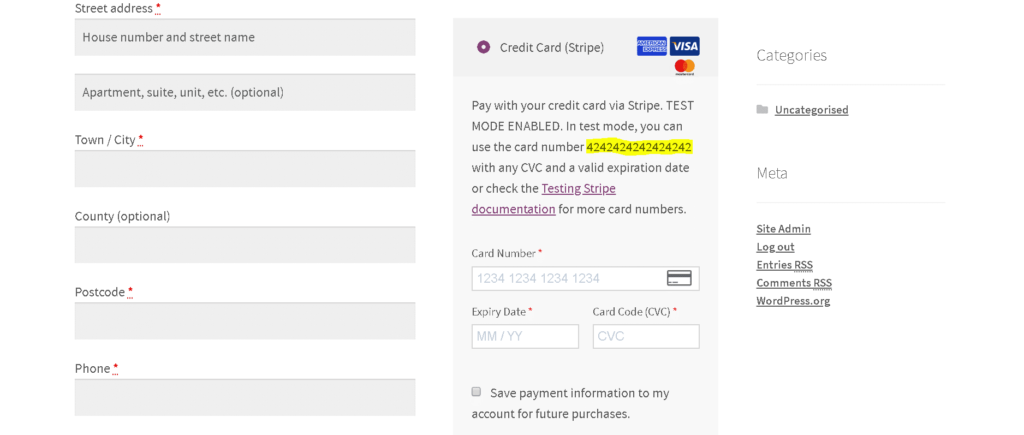The height and width of the screenshot is (435, 1024).
Task: Click the Card Code CVC field
Action: coord(646,336)
